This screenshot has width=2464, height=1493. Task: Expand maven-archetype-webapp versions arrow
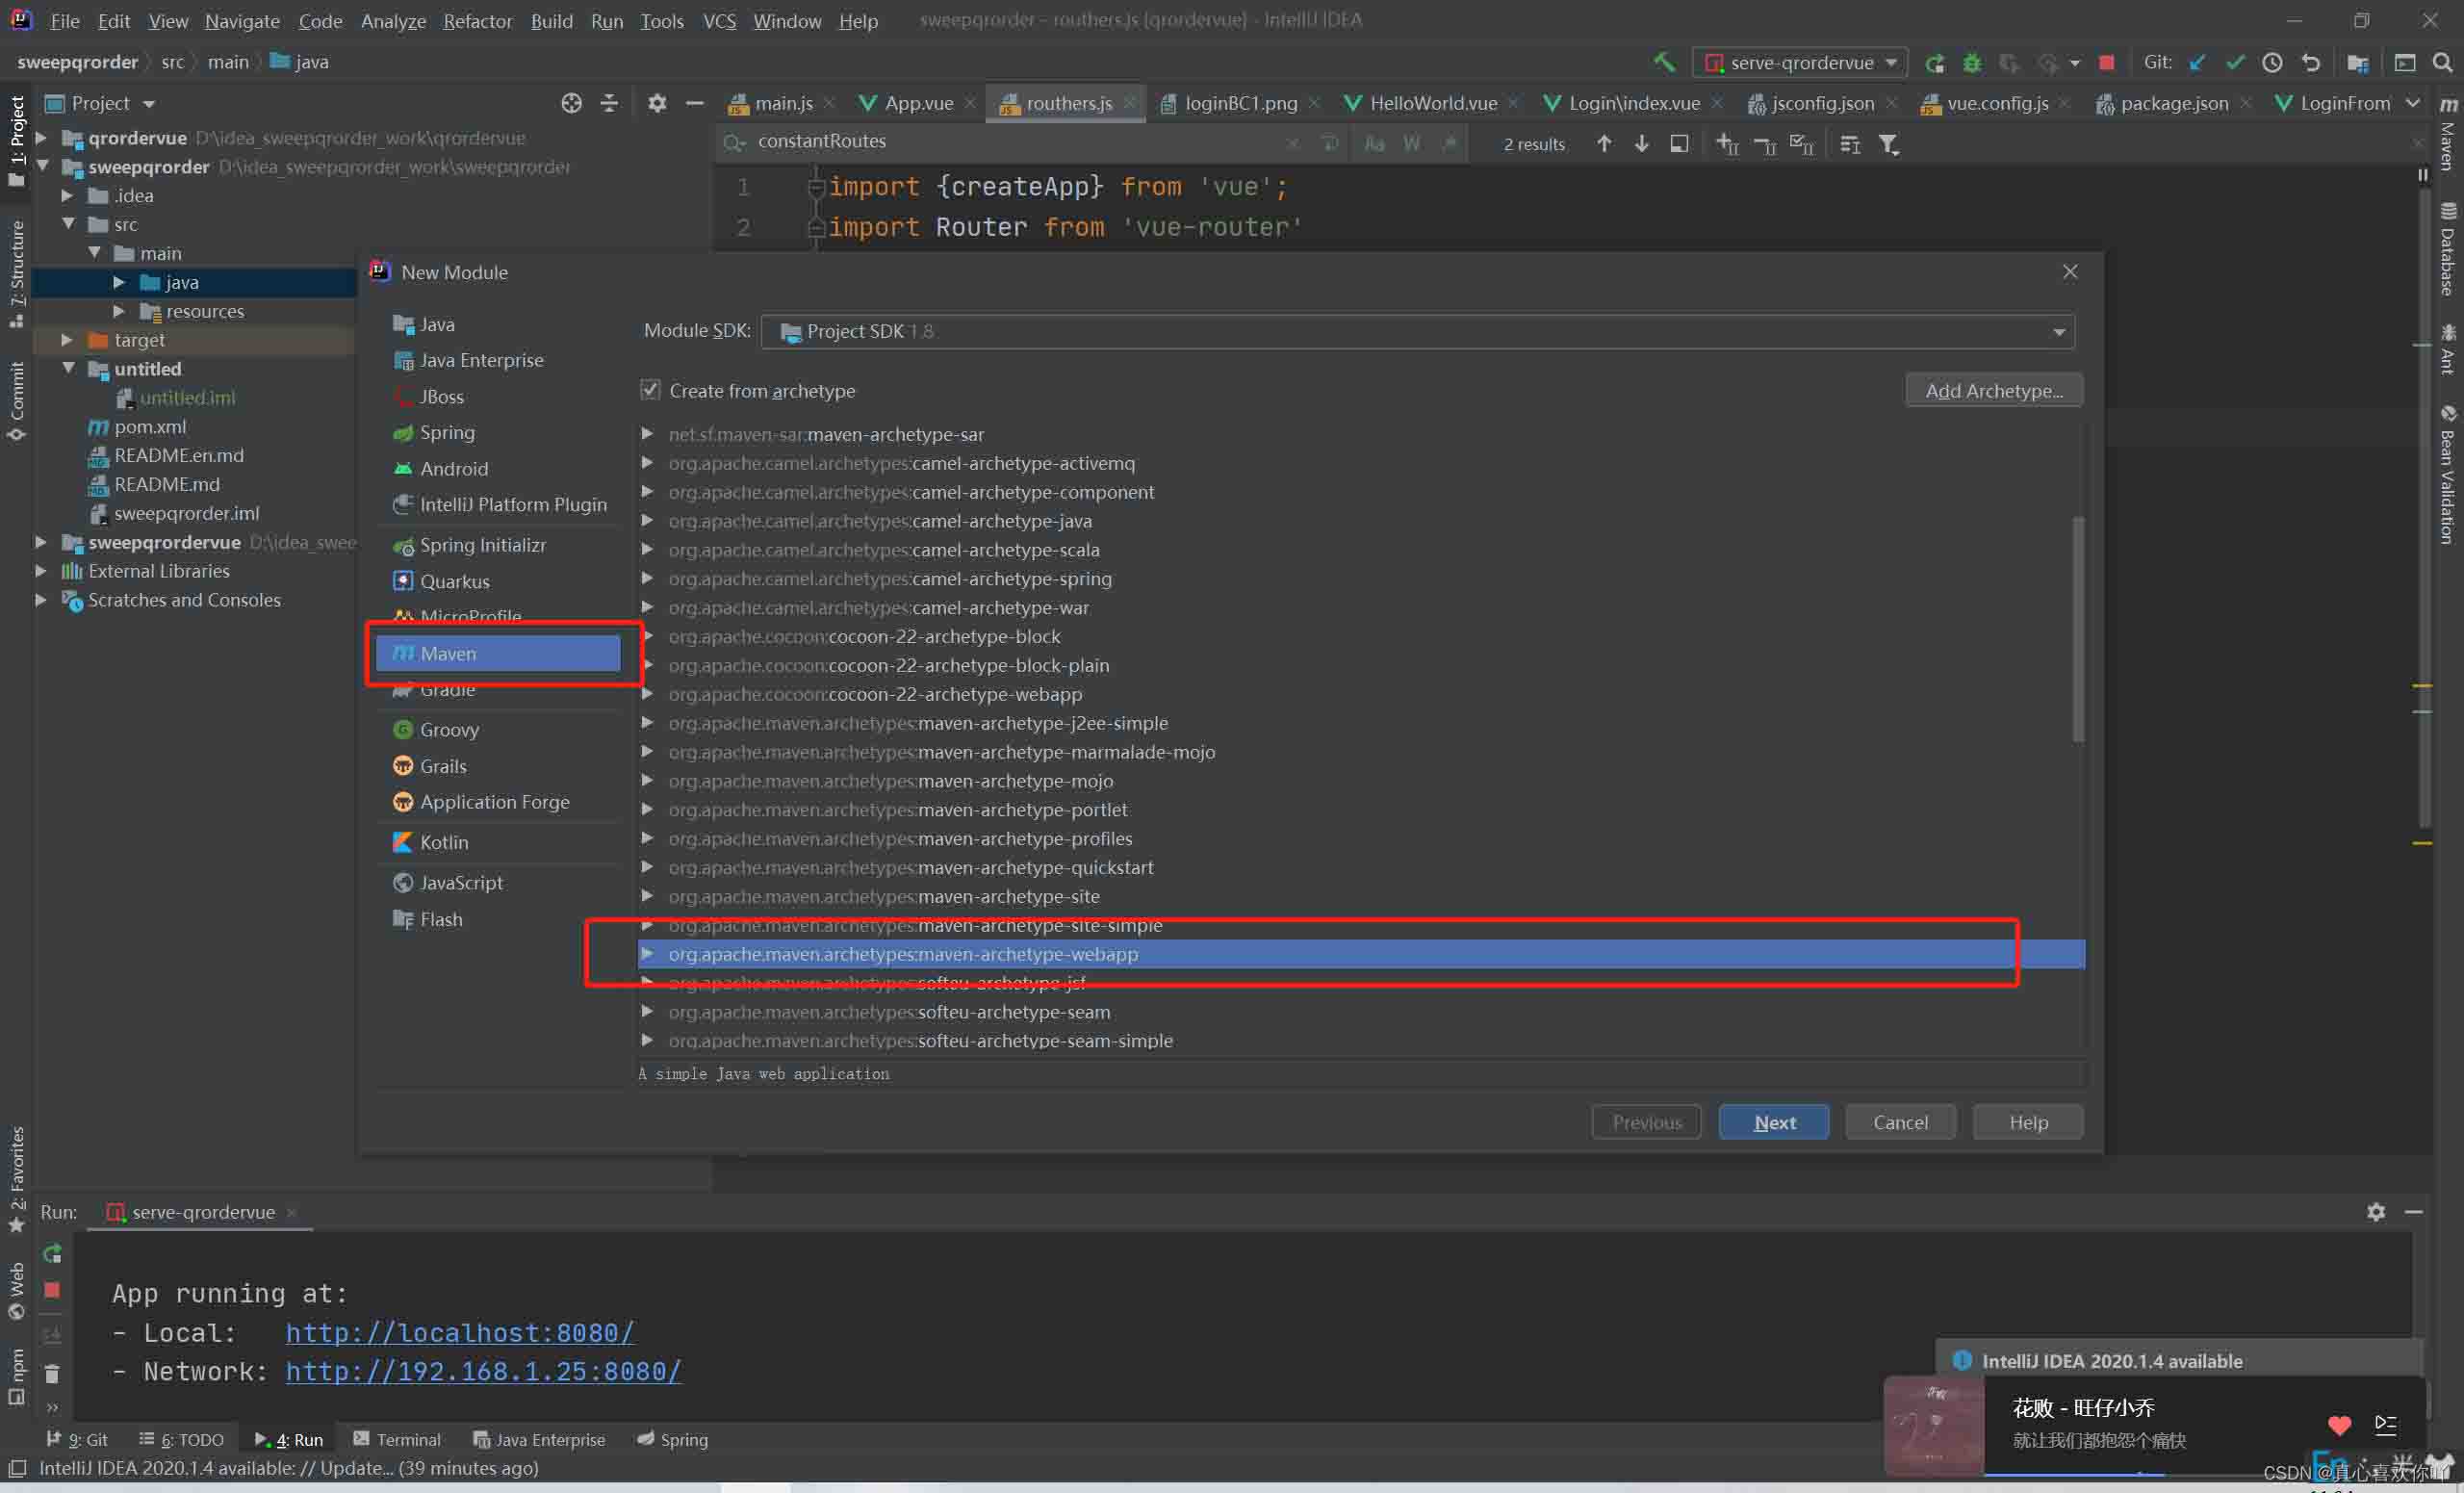[647, 953]
